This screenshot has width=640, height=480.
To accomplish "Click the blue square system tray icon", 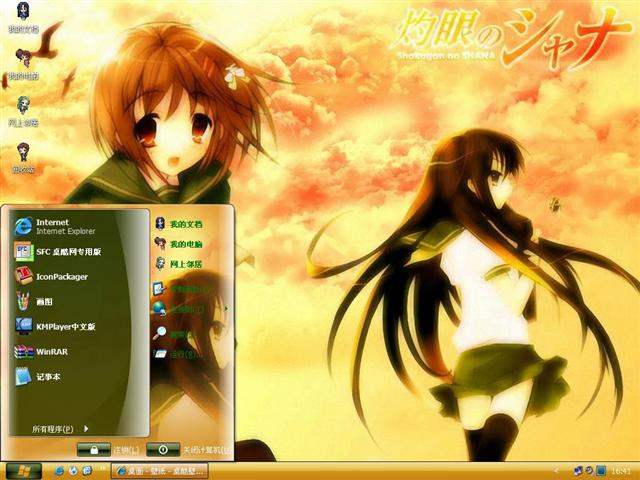I will point(601,471).
